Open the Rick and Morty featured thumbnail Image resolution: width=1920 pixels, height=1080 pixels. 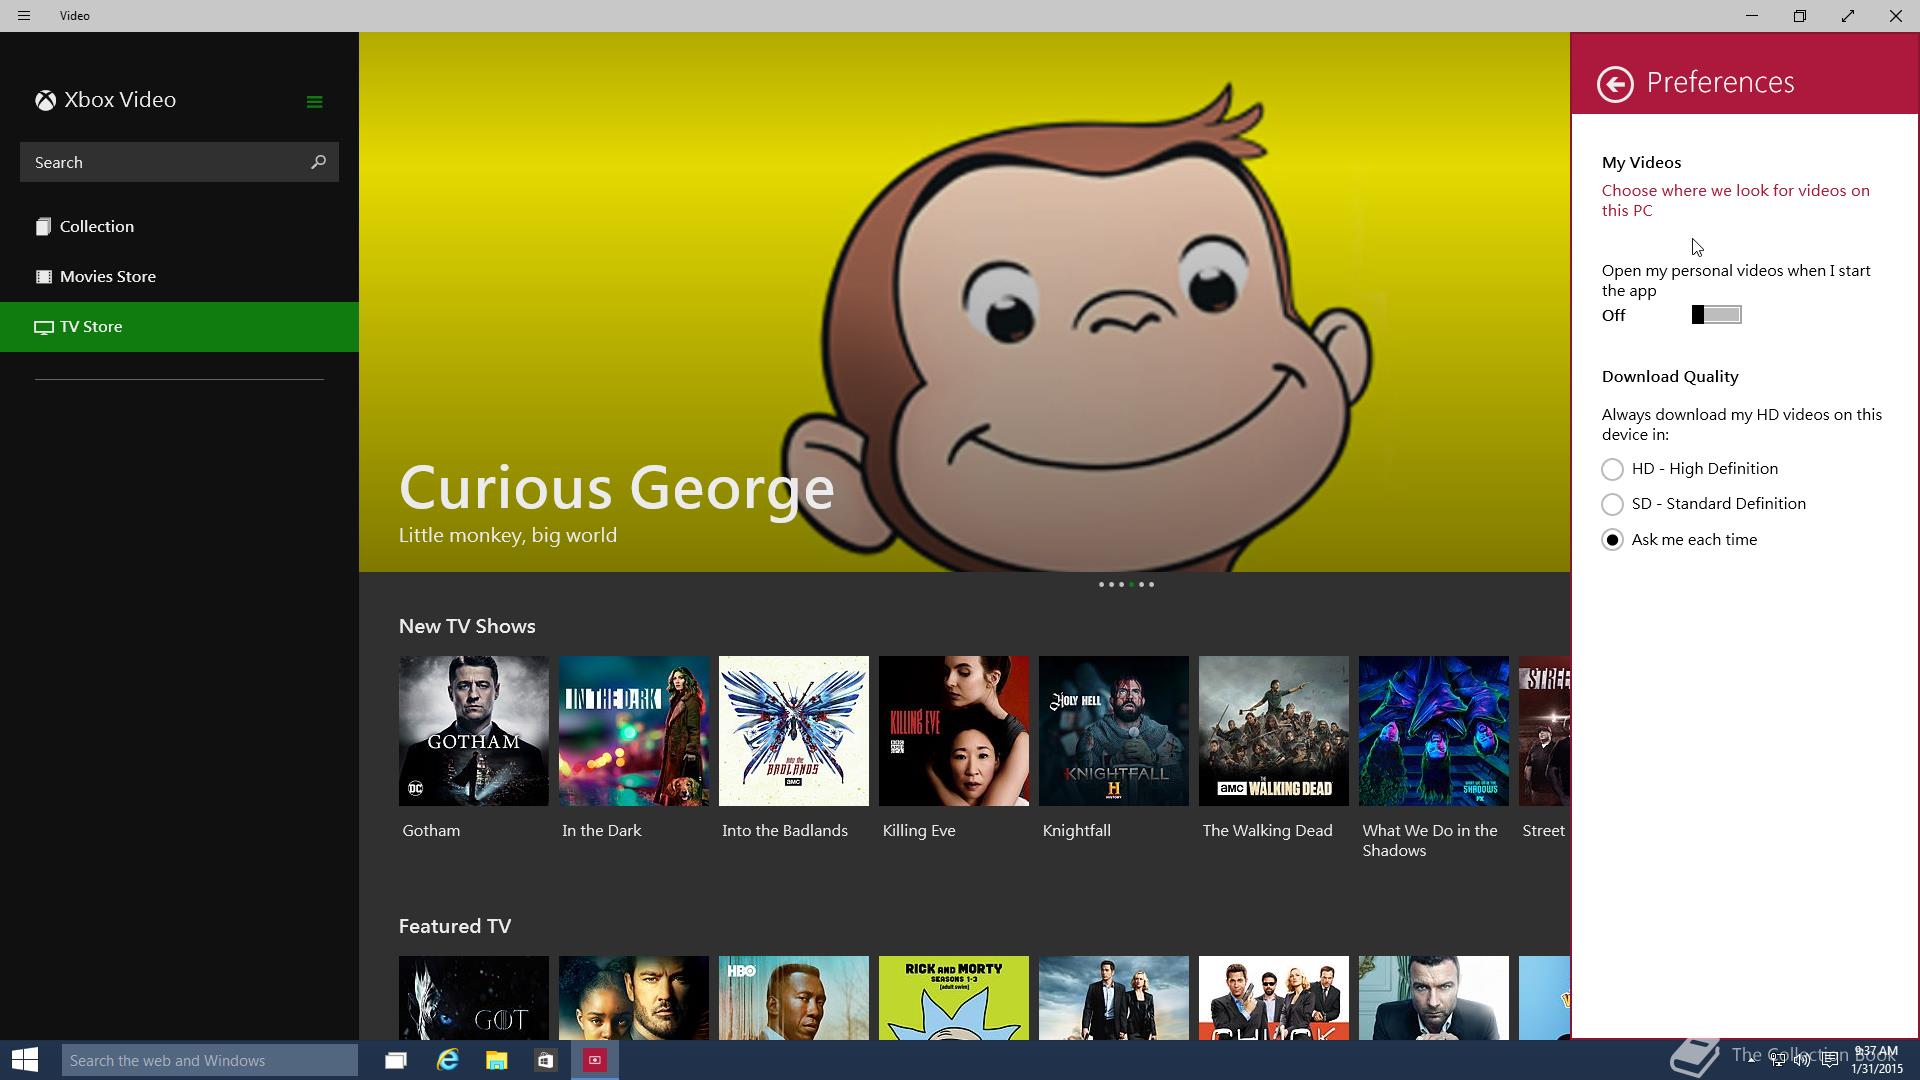(954, 998)
